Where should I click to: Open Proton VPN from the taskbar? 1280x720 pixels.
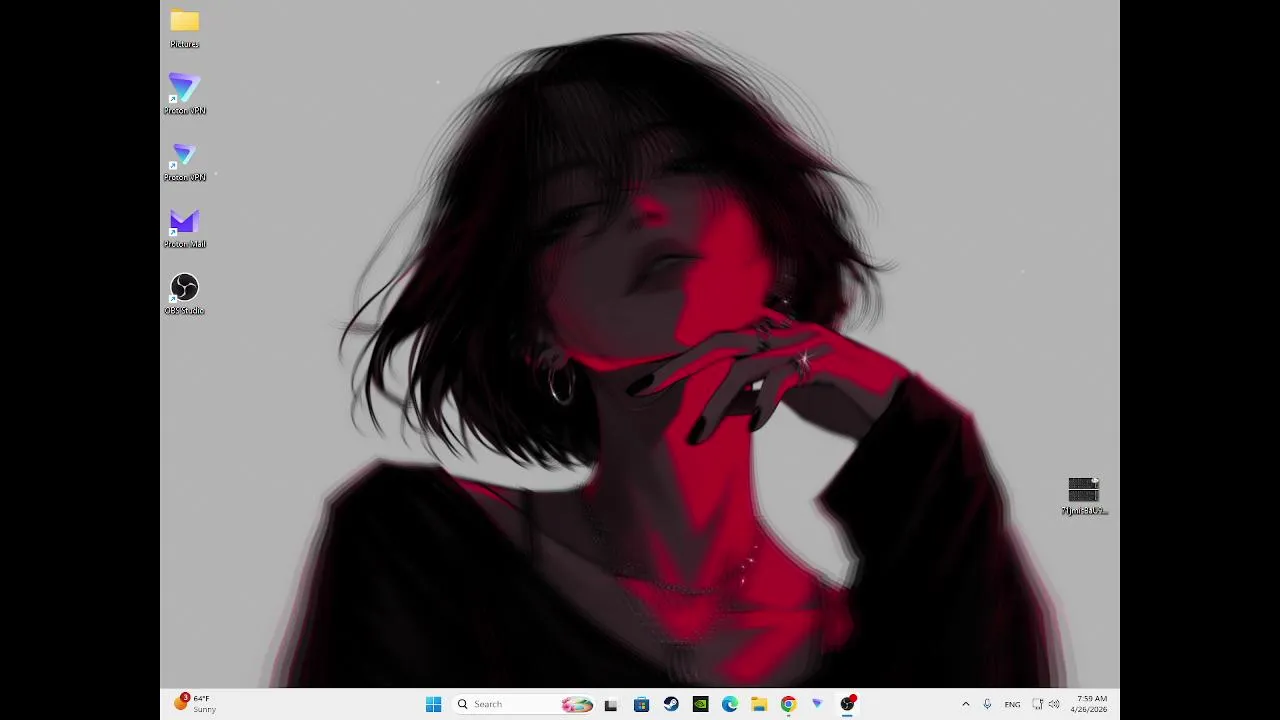pyautogui.click(x=817, y=704)
